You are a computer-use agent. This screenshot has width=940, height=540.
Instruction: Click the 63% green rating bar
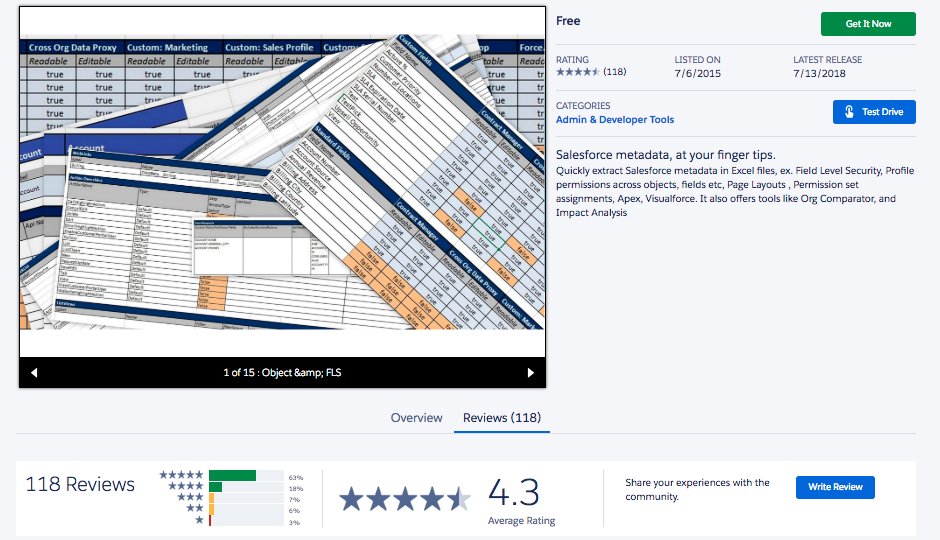233,476
